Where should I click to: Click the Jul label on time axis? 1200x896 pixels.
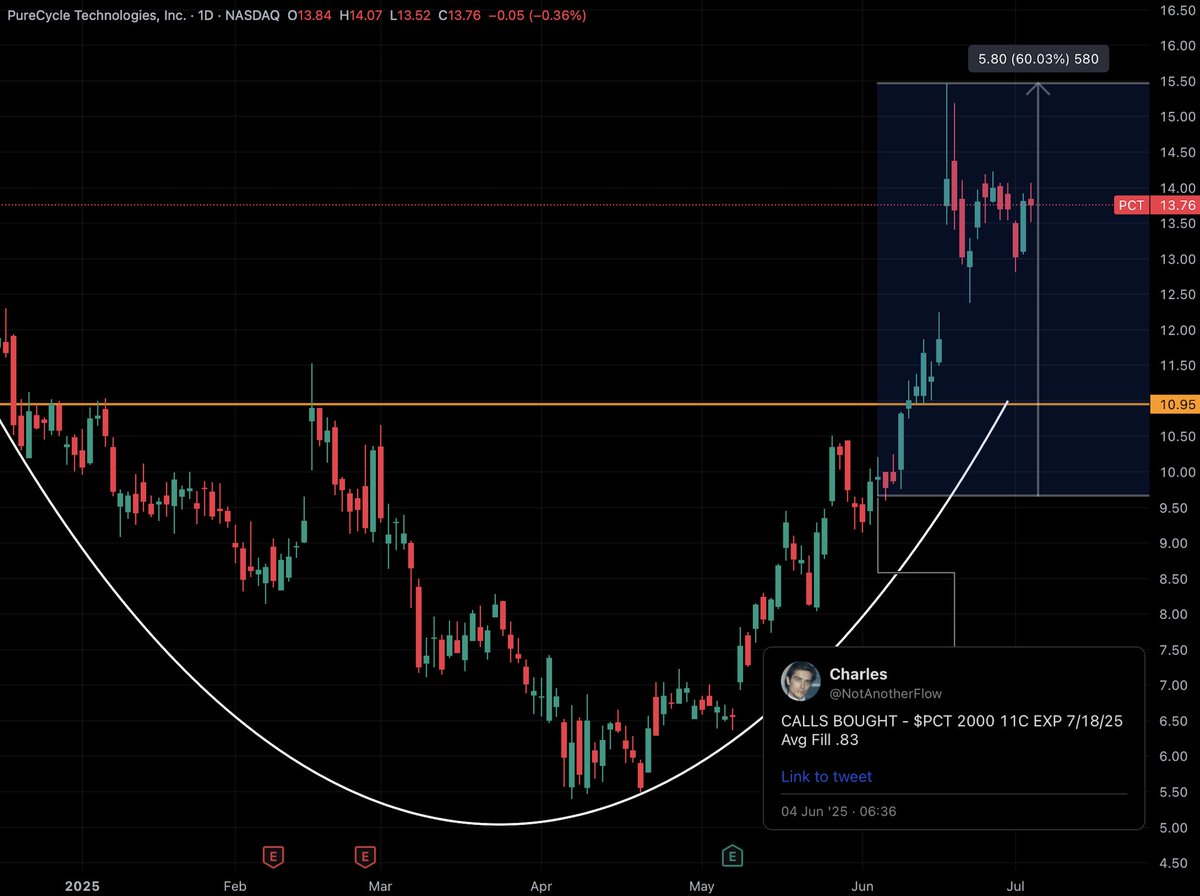tap(1015, 885)
